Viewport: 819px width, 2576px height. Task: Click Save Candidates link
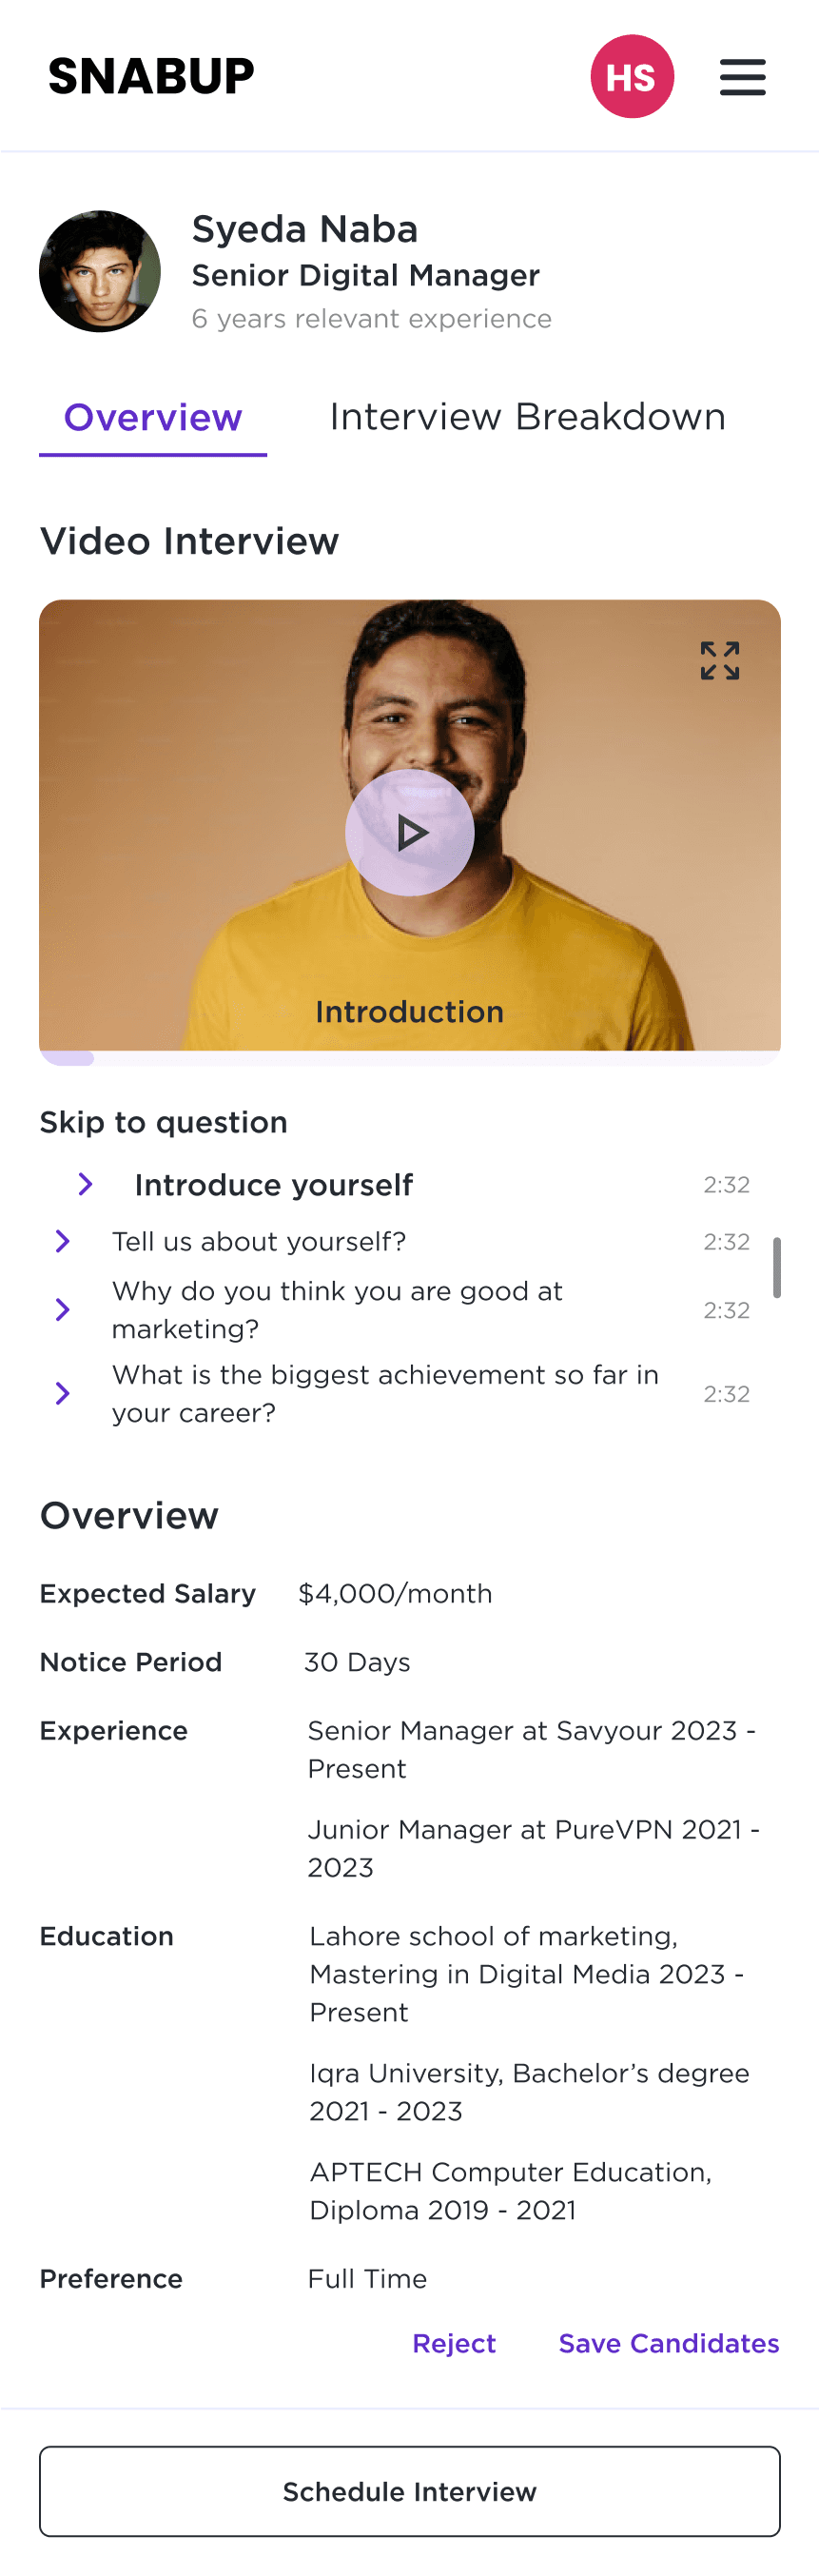(669, 2343)
